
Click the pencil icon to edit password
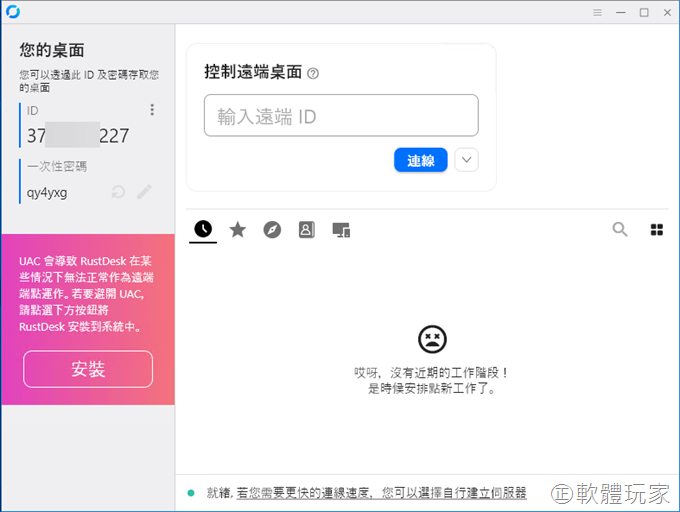(144, 192)
